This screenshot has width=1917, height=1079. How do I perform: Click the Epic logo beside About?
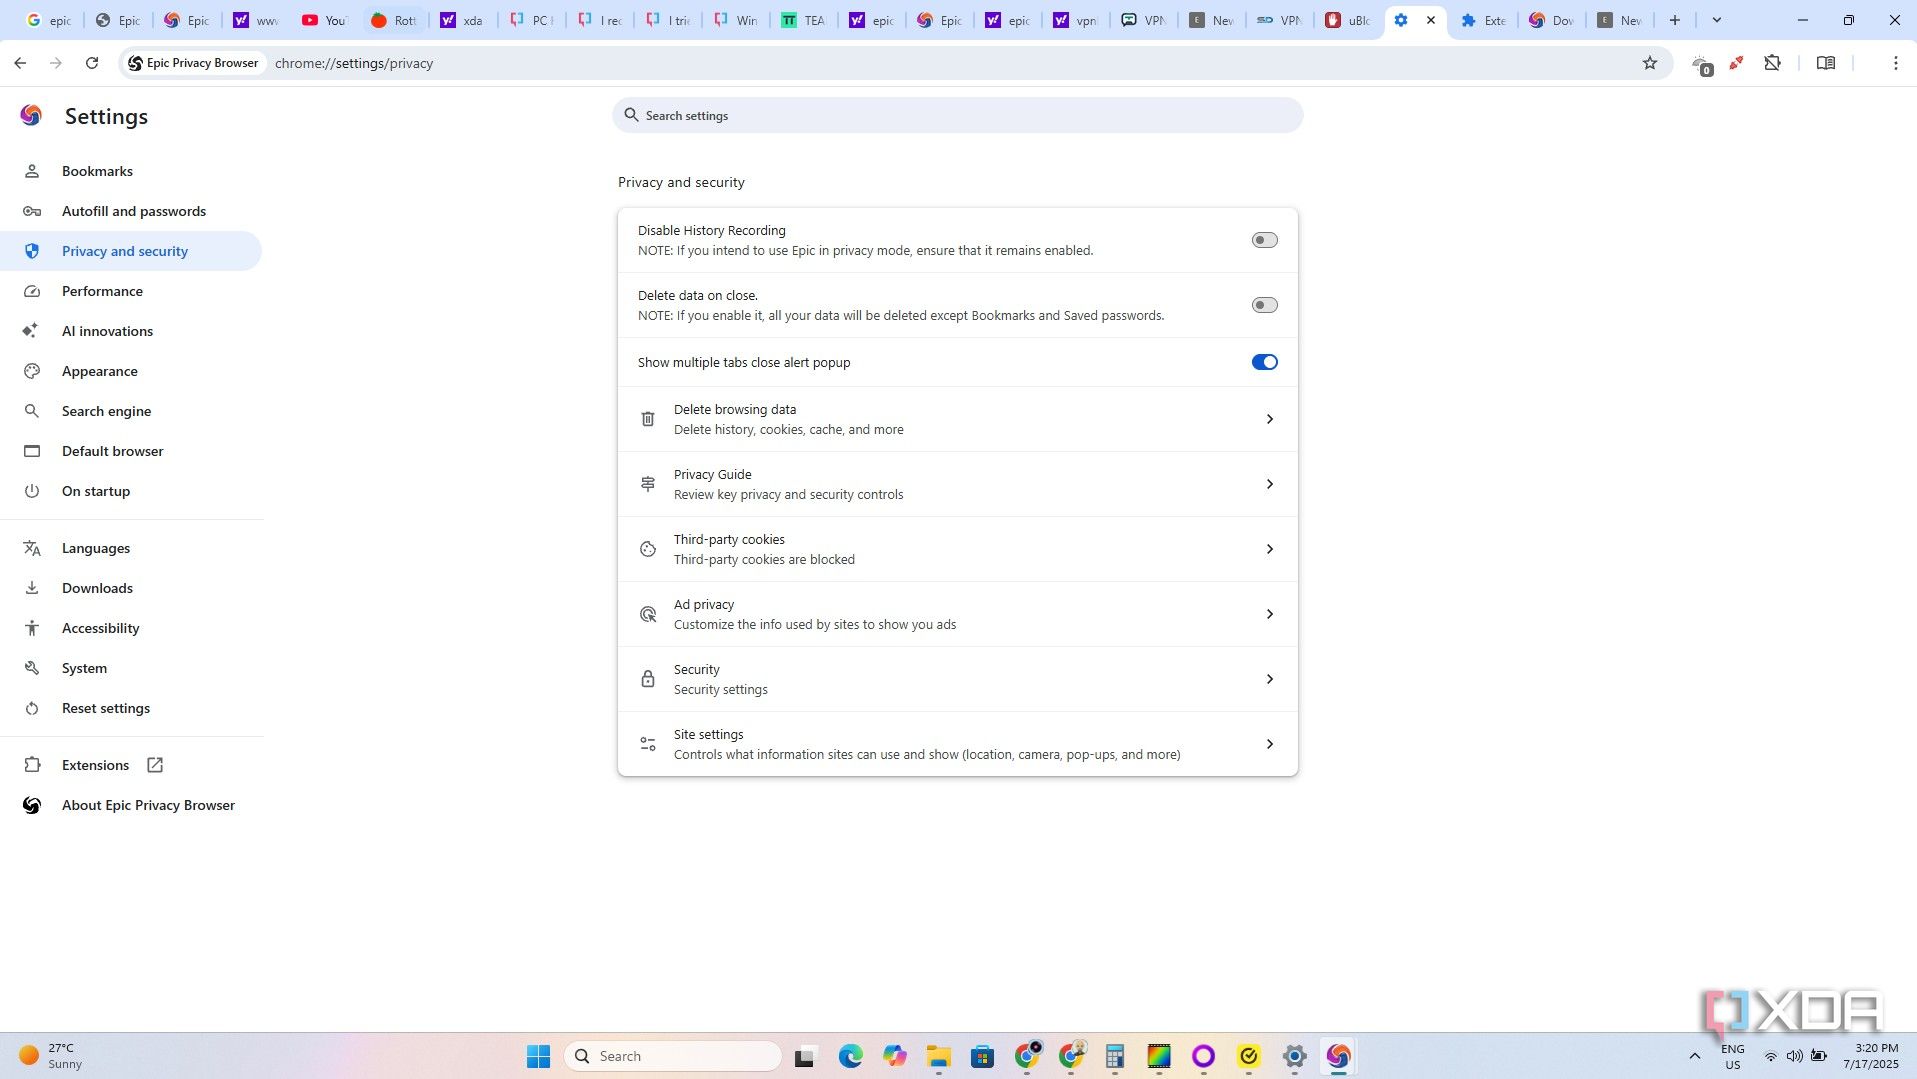[x=32, y=805]
